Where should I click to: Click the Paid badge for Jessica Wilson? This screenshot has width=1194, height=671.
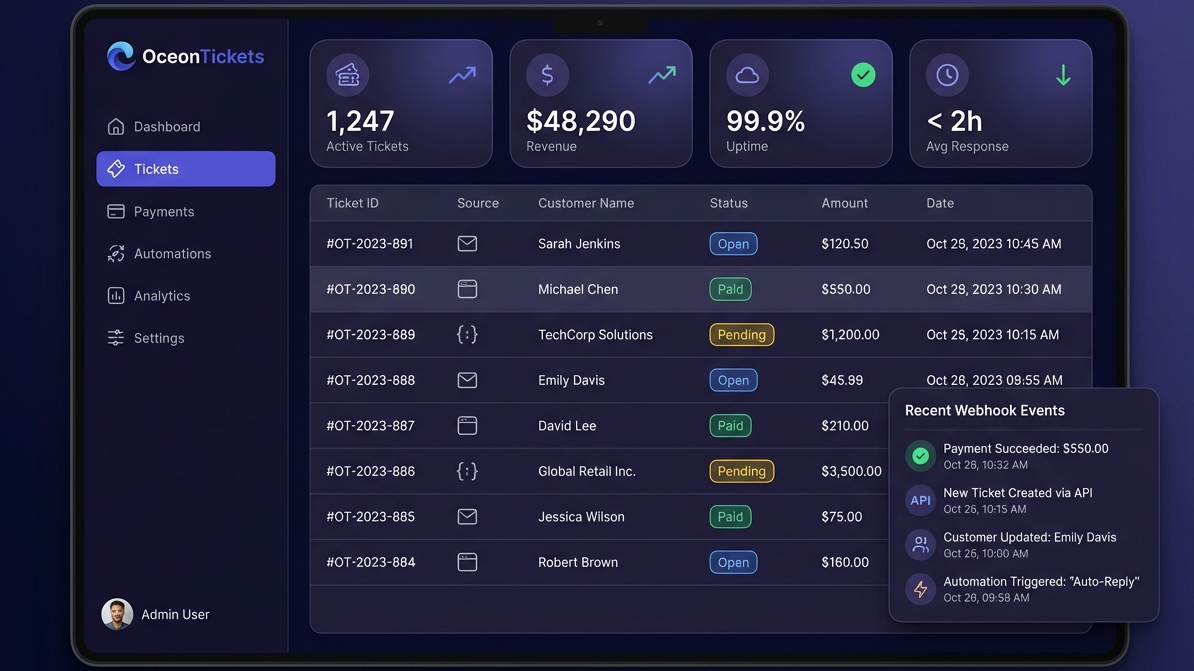click(x=730, y=517)
